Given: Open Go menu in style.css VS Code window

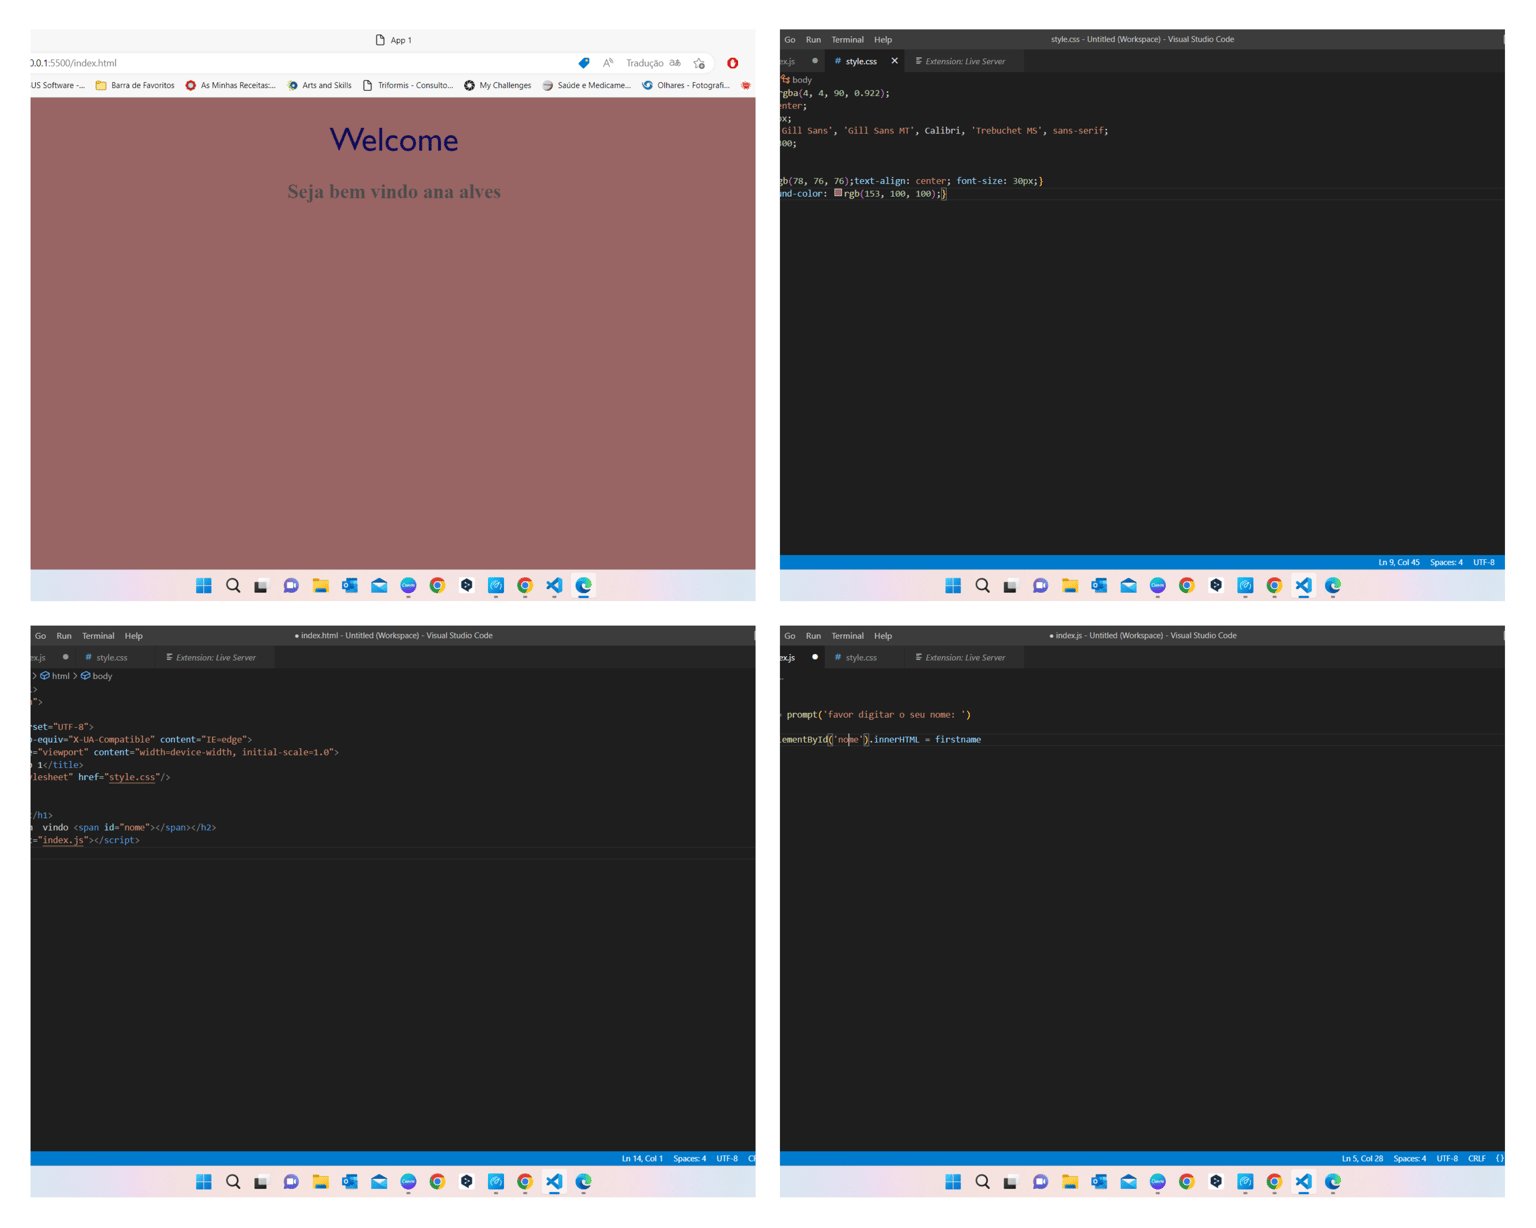Looking at the screenshot, I should point(790,40).
